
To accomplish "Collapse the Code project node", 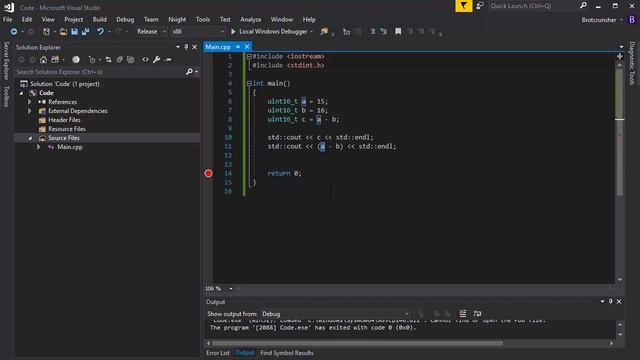I will [x=21, y=93].
